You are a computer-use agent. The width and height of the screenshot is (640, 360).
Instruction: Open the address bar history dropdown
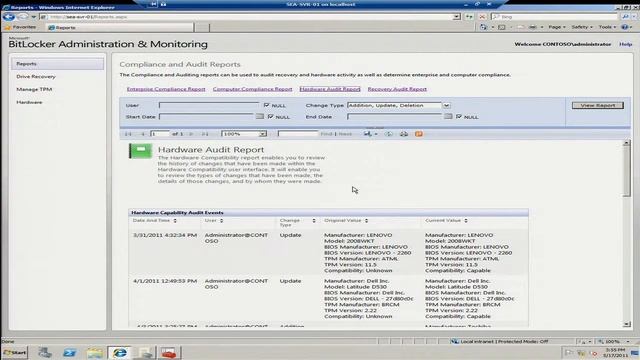pos(456,17)
